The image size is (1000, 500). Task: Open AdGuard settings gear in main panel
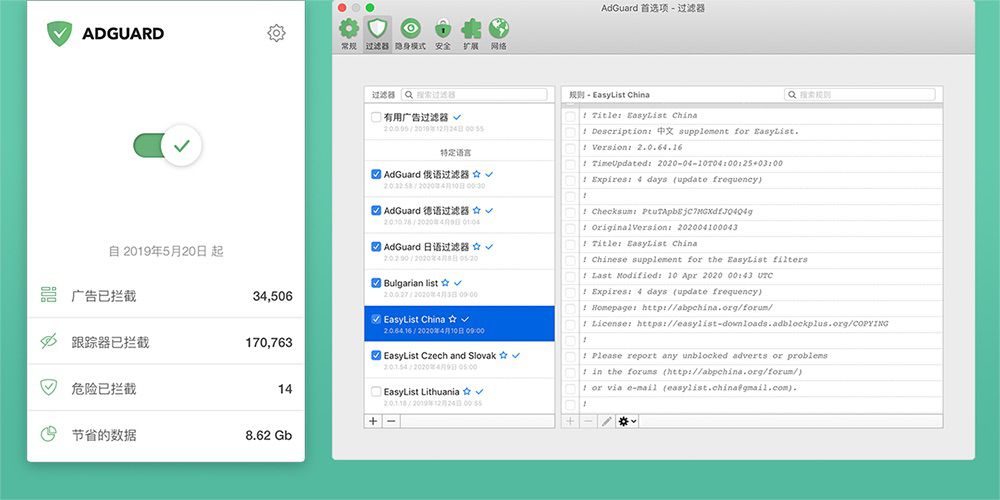(276, 33)
